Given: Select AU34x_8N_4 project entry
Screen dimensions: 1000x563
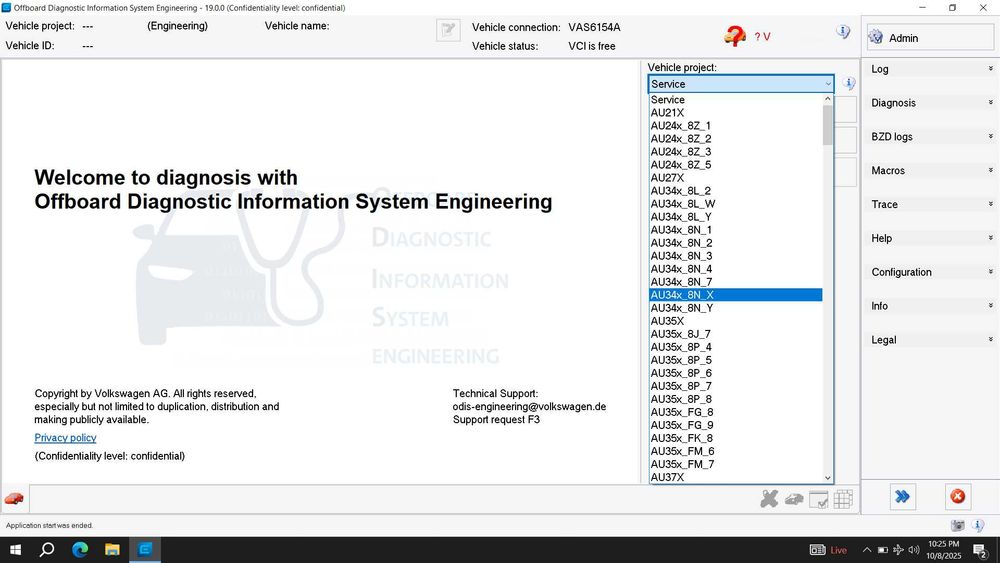Looking at the screenshot, I should pos(735,269).
